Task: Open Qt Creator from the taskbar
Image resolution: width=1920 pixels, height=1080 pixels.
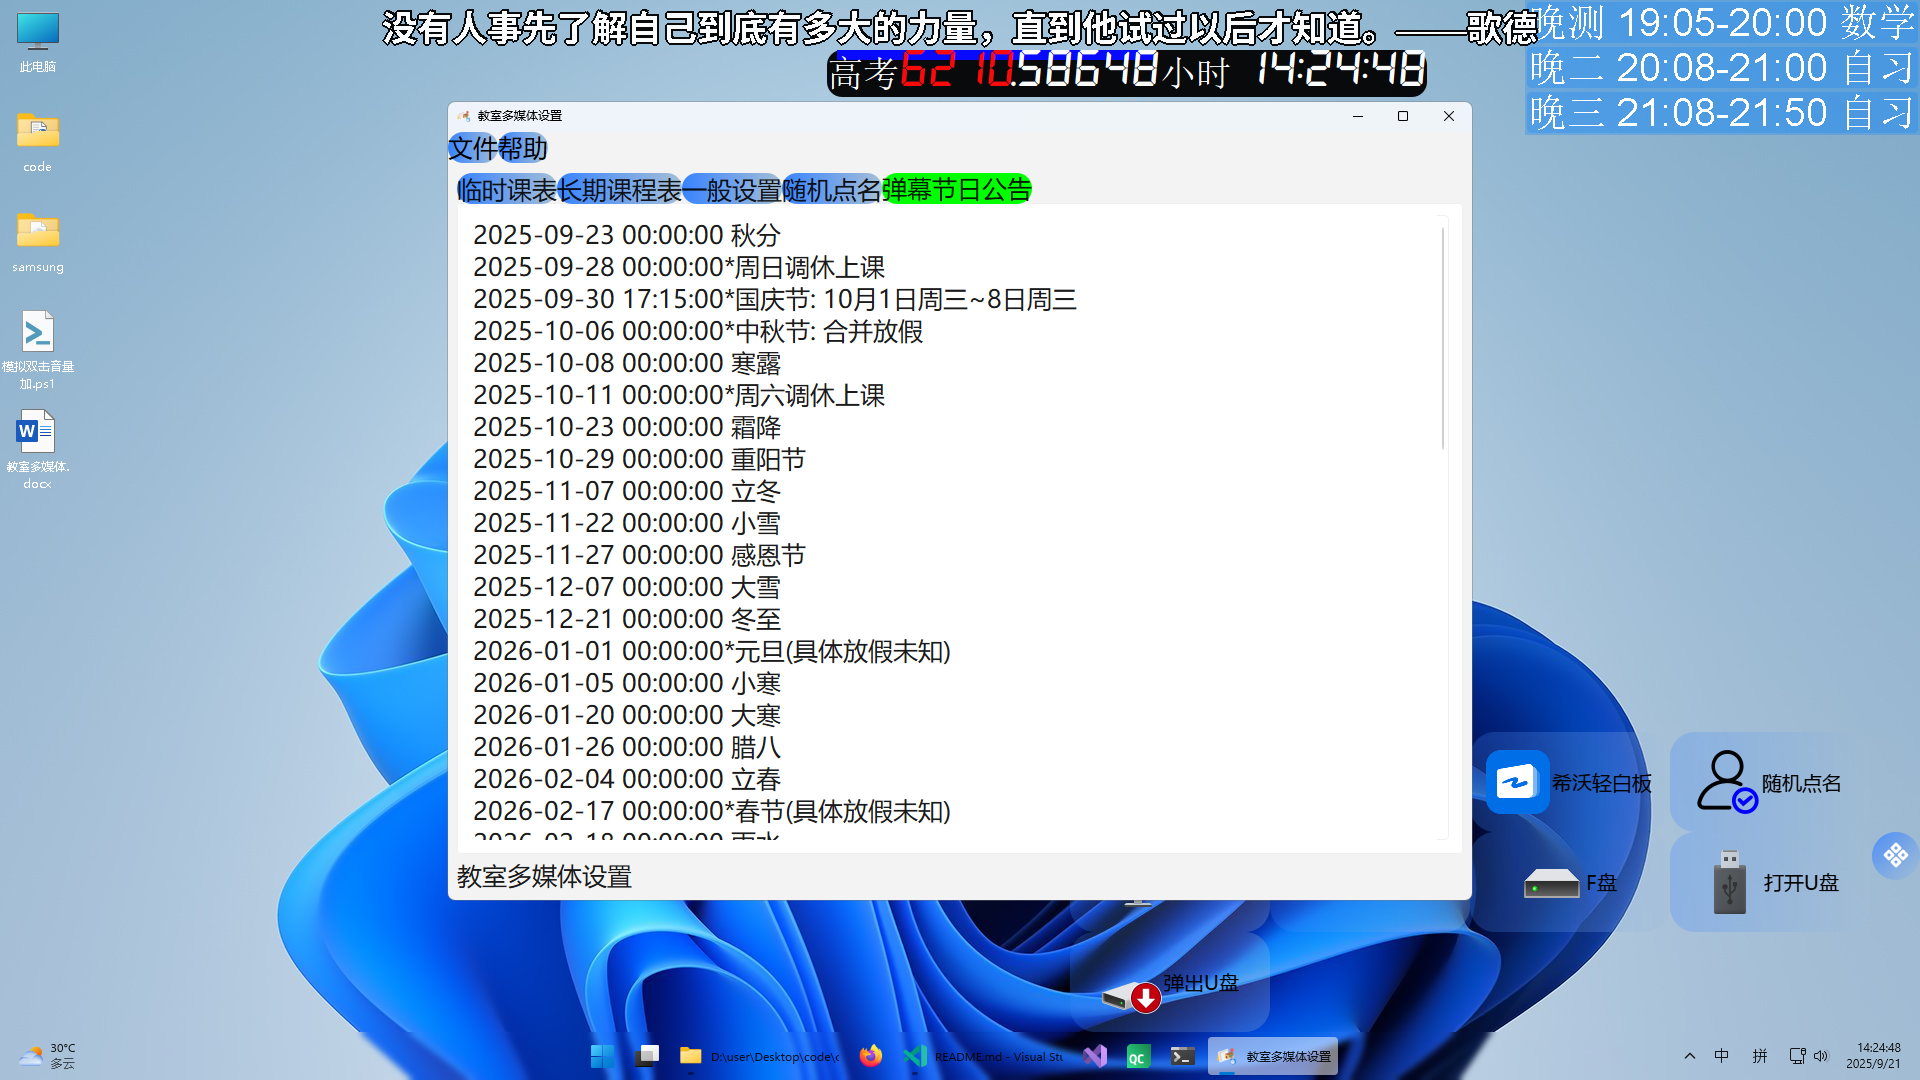Action: point(1137,1057)
